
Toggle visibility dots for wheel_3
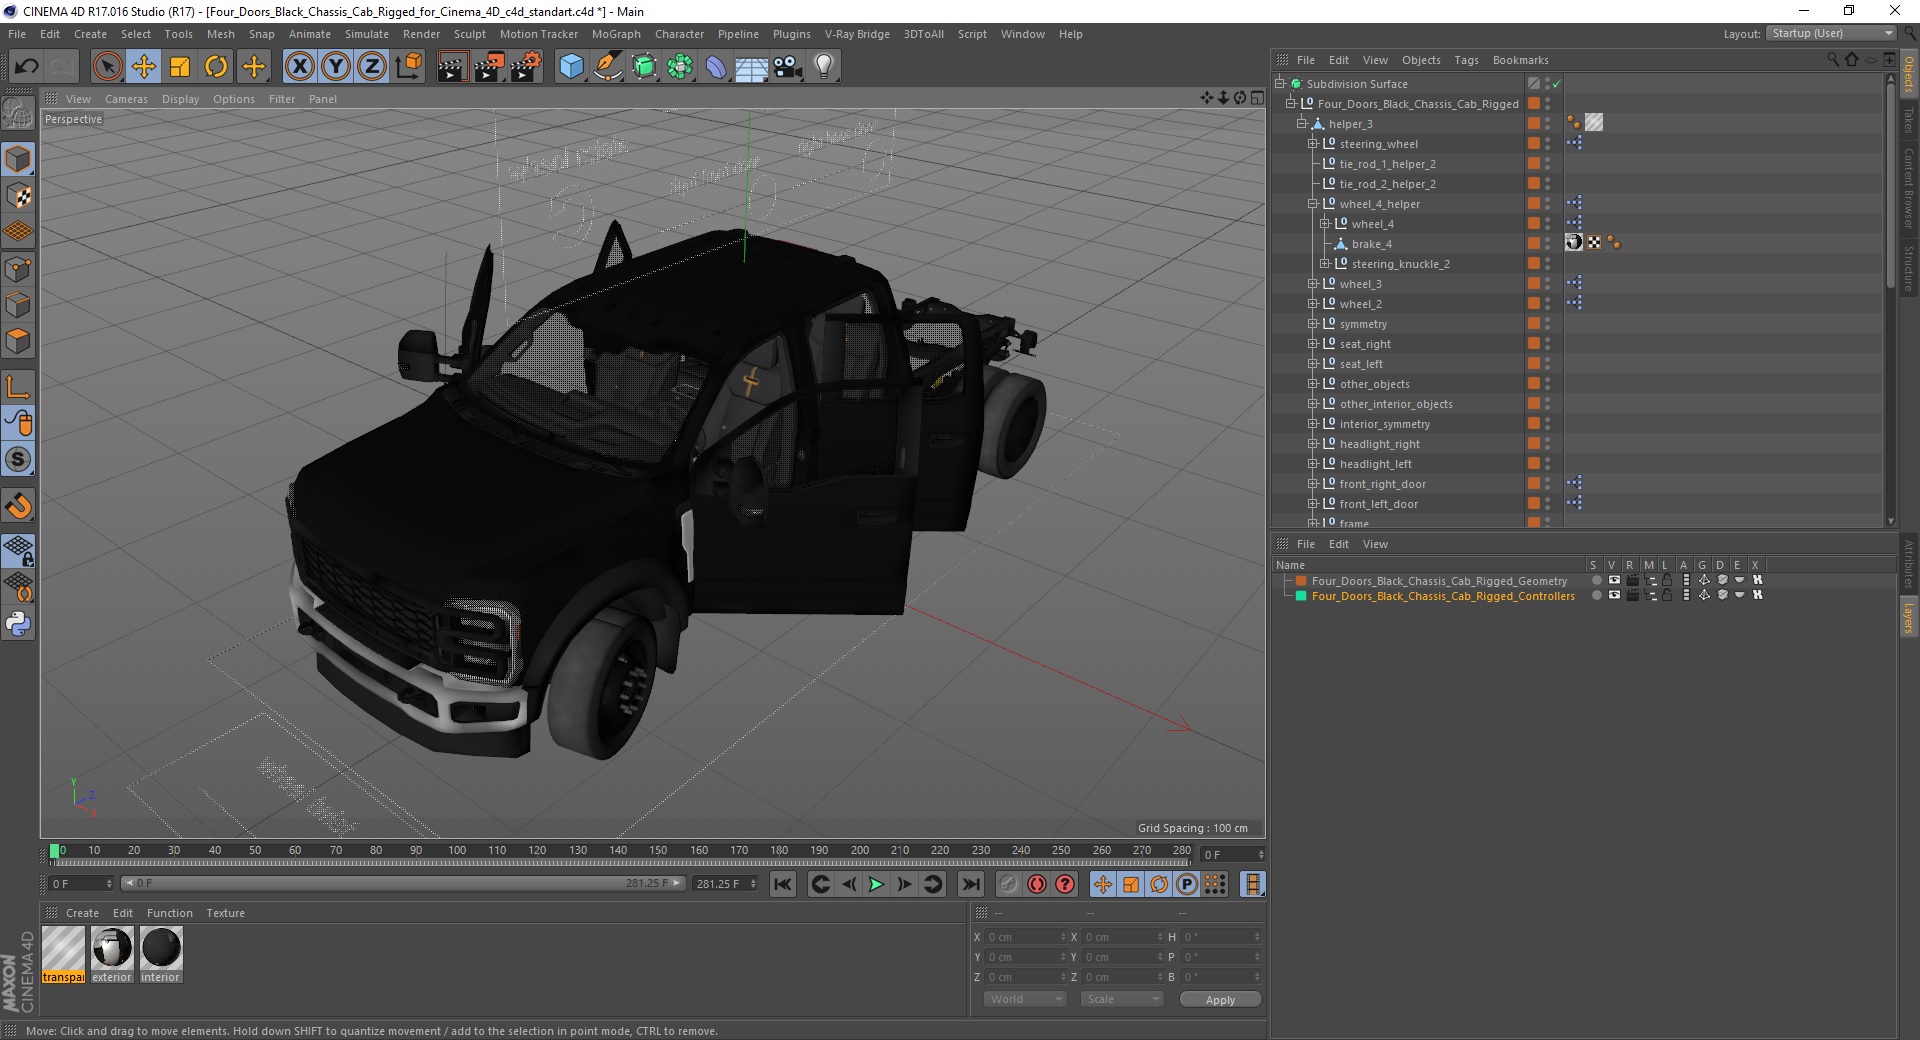click(1547, 284)
